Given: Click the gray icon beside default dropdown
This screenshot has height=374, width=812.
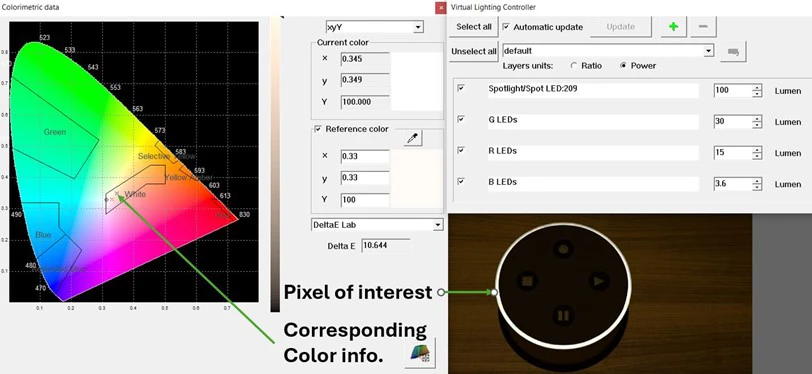Looking at the screenshot, I should click(x=733, y=51).
